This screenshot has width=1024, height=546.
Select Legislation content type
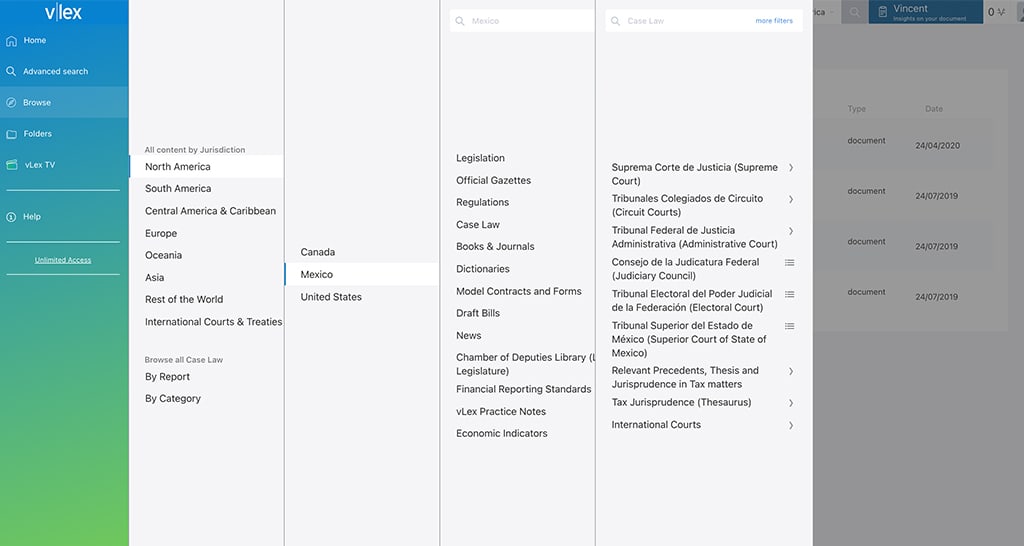480,158
